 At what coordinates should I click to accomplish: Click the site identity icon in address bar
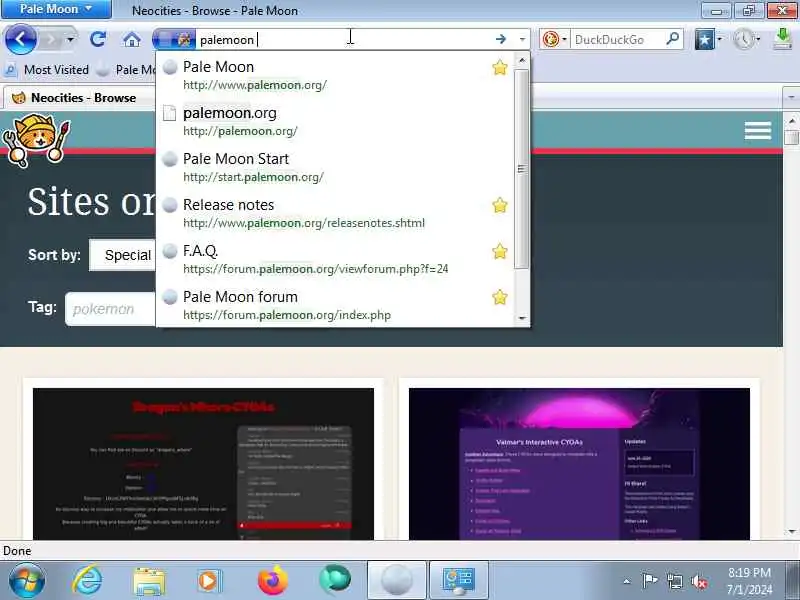(174, 39)
